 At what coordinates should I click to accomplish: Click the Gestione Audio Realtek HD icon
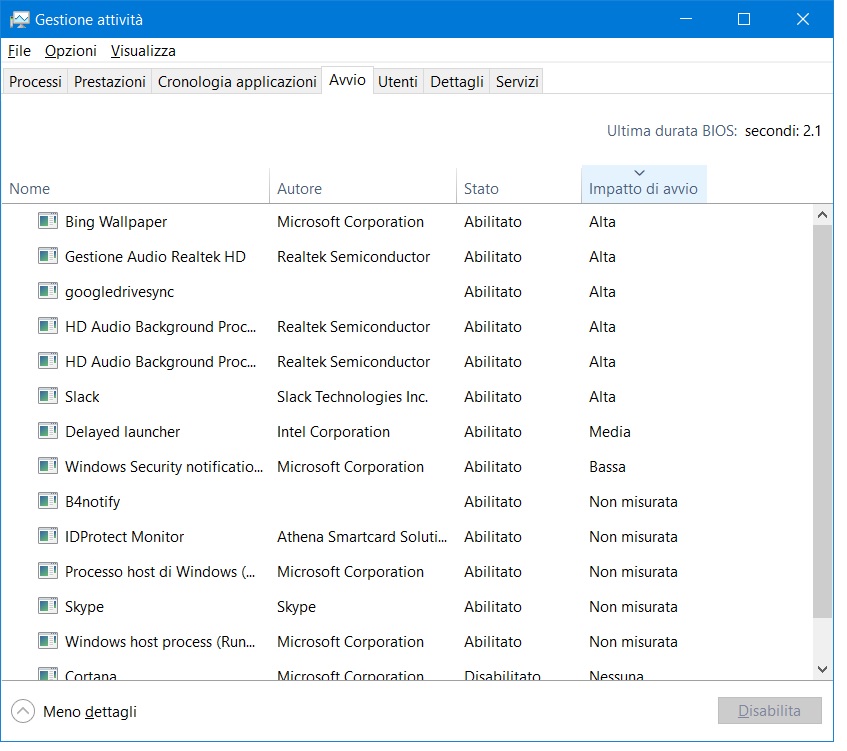[x=48, y=256]
